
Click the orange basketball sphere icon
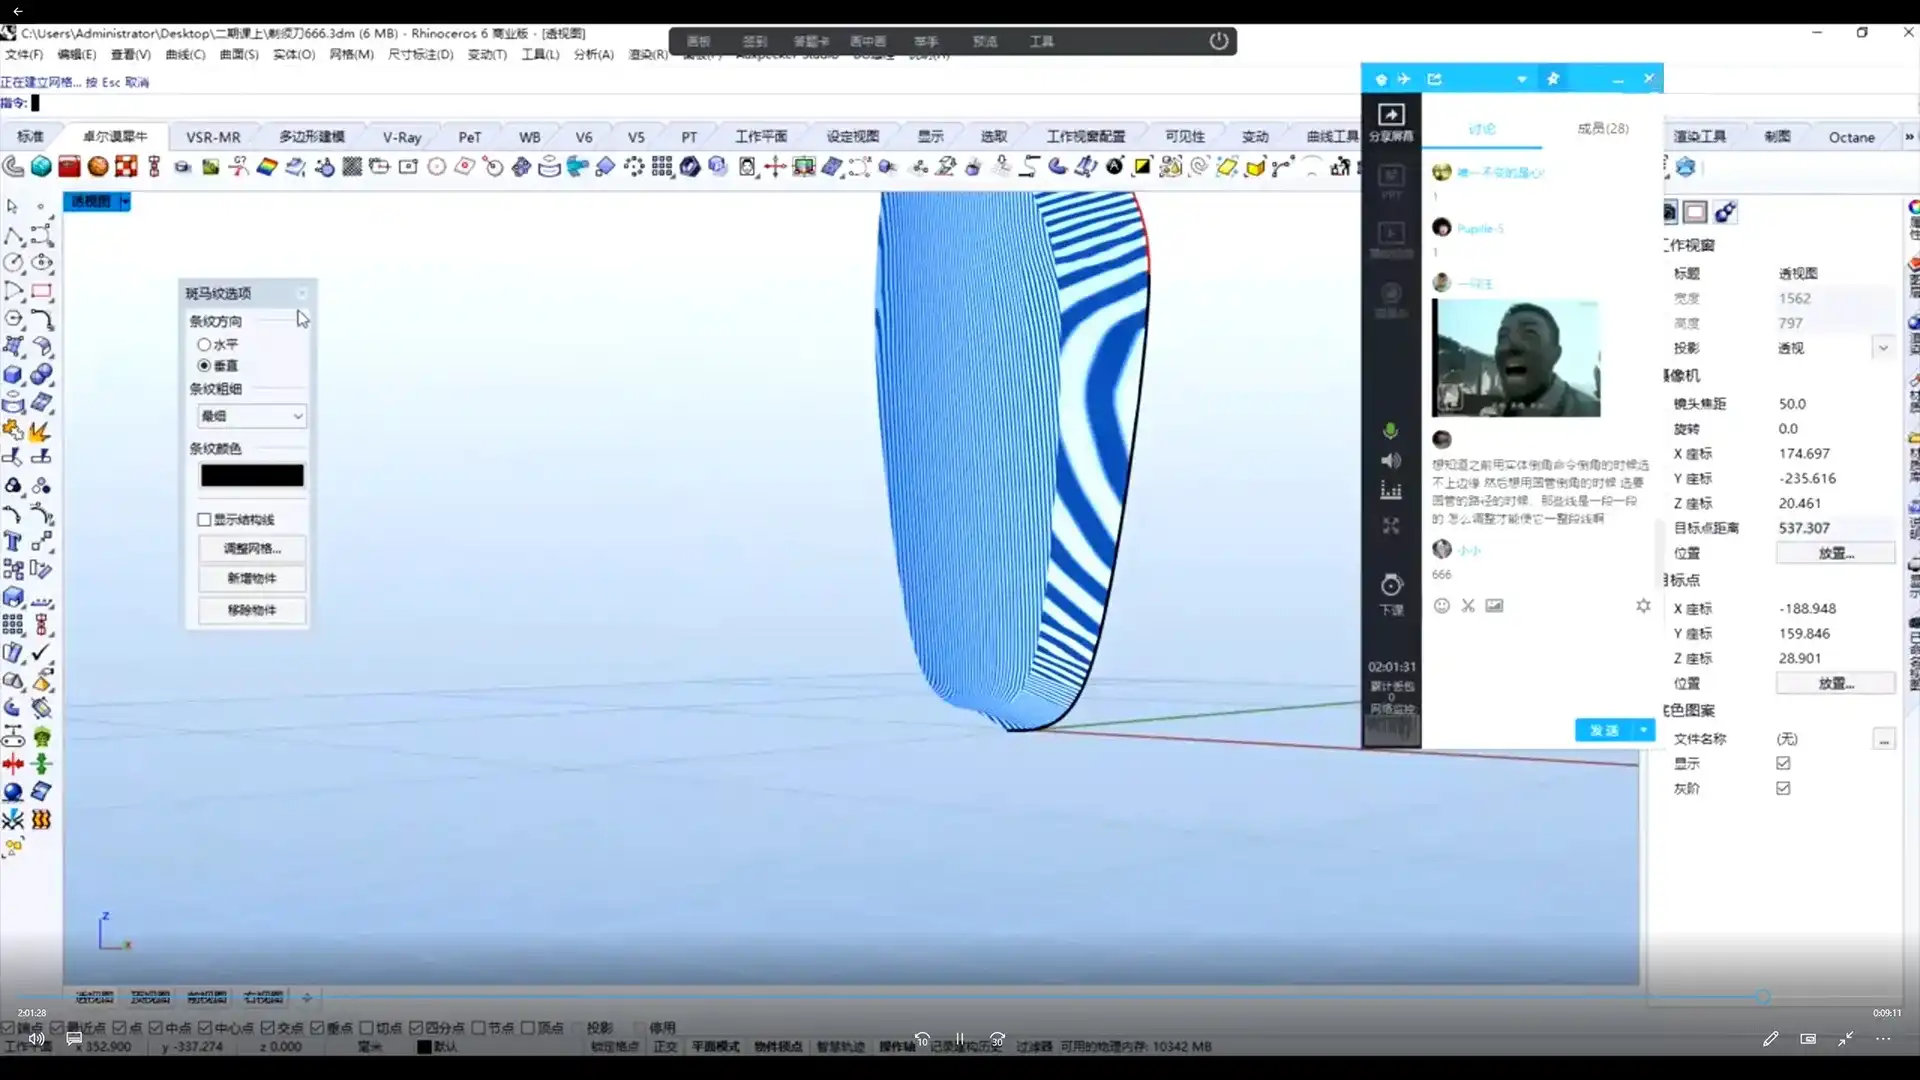[x=98, y=167]
